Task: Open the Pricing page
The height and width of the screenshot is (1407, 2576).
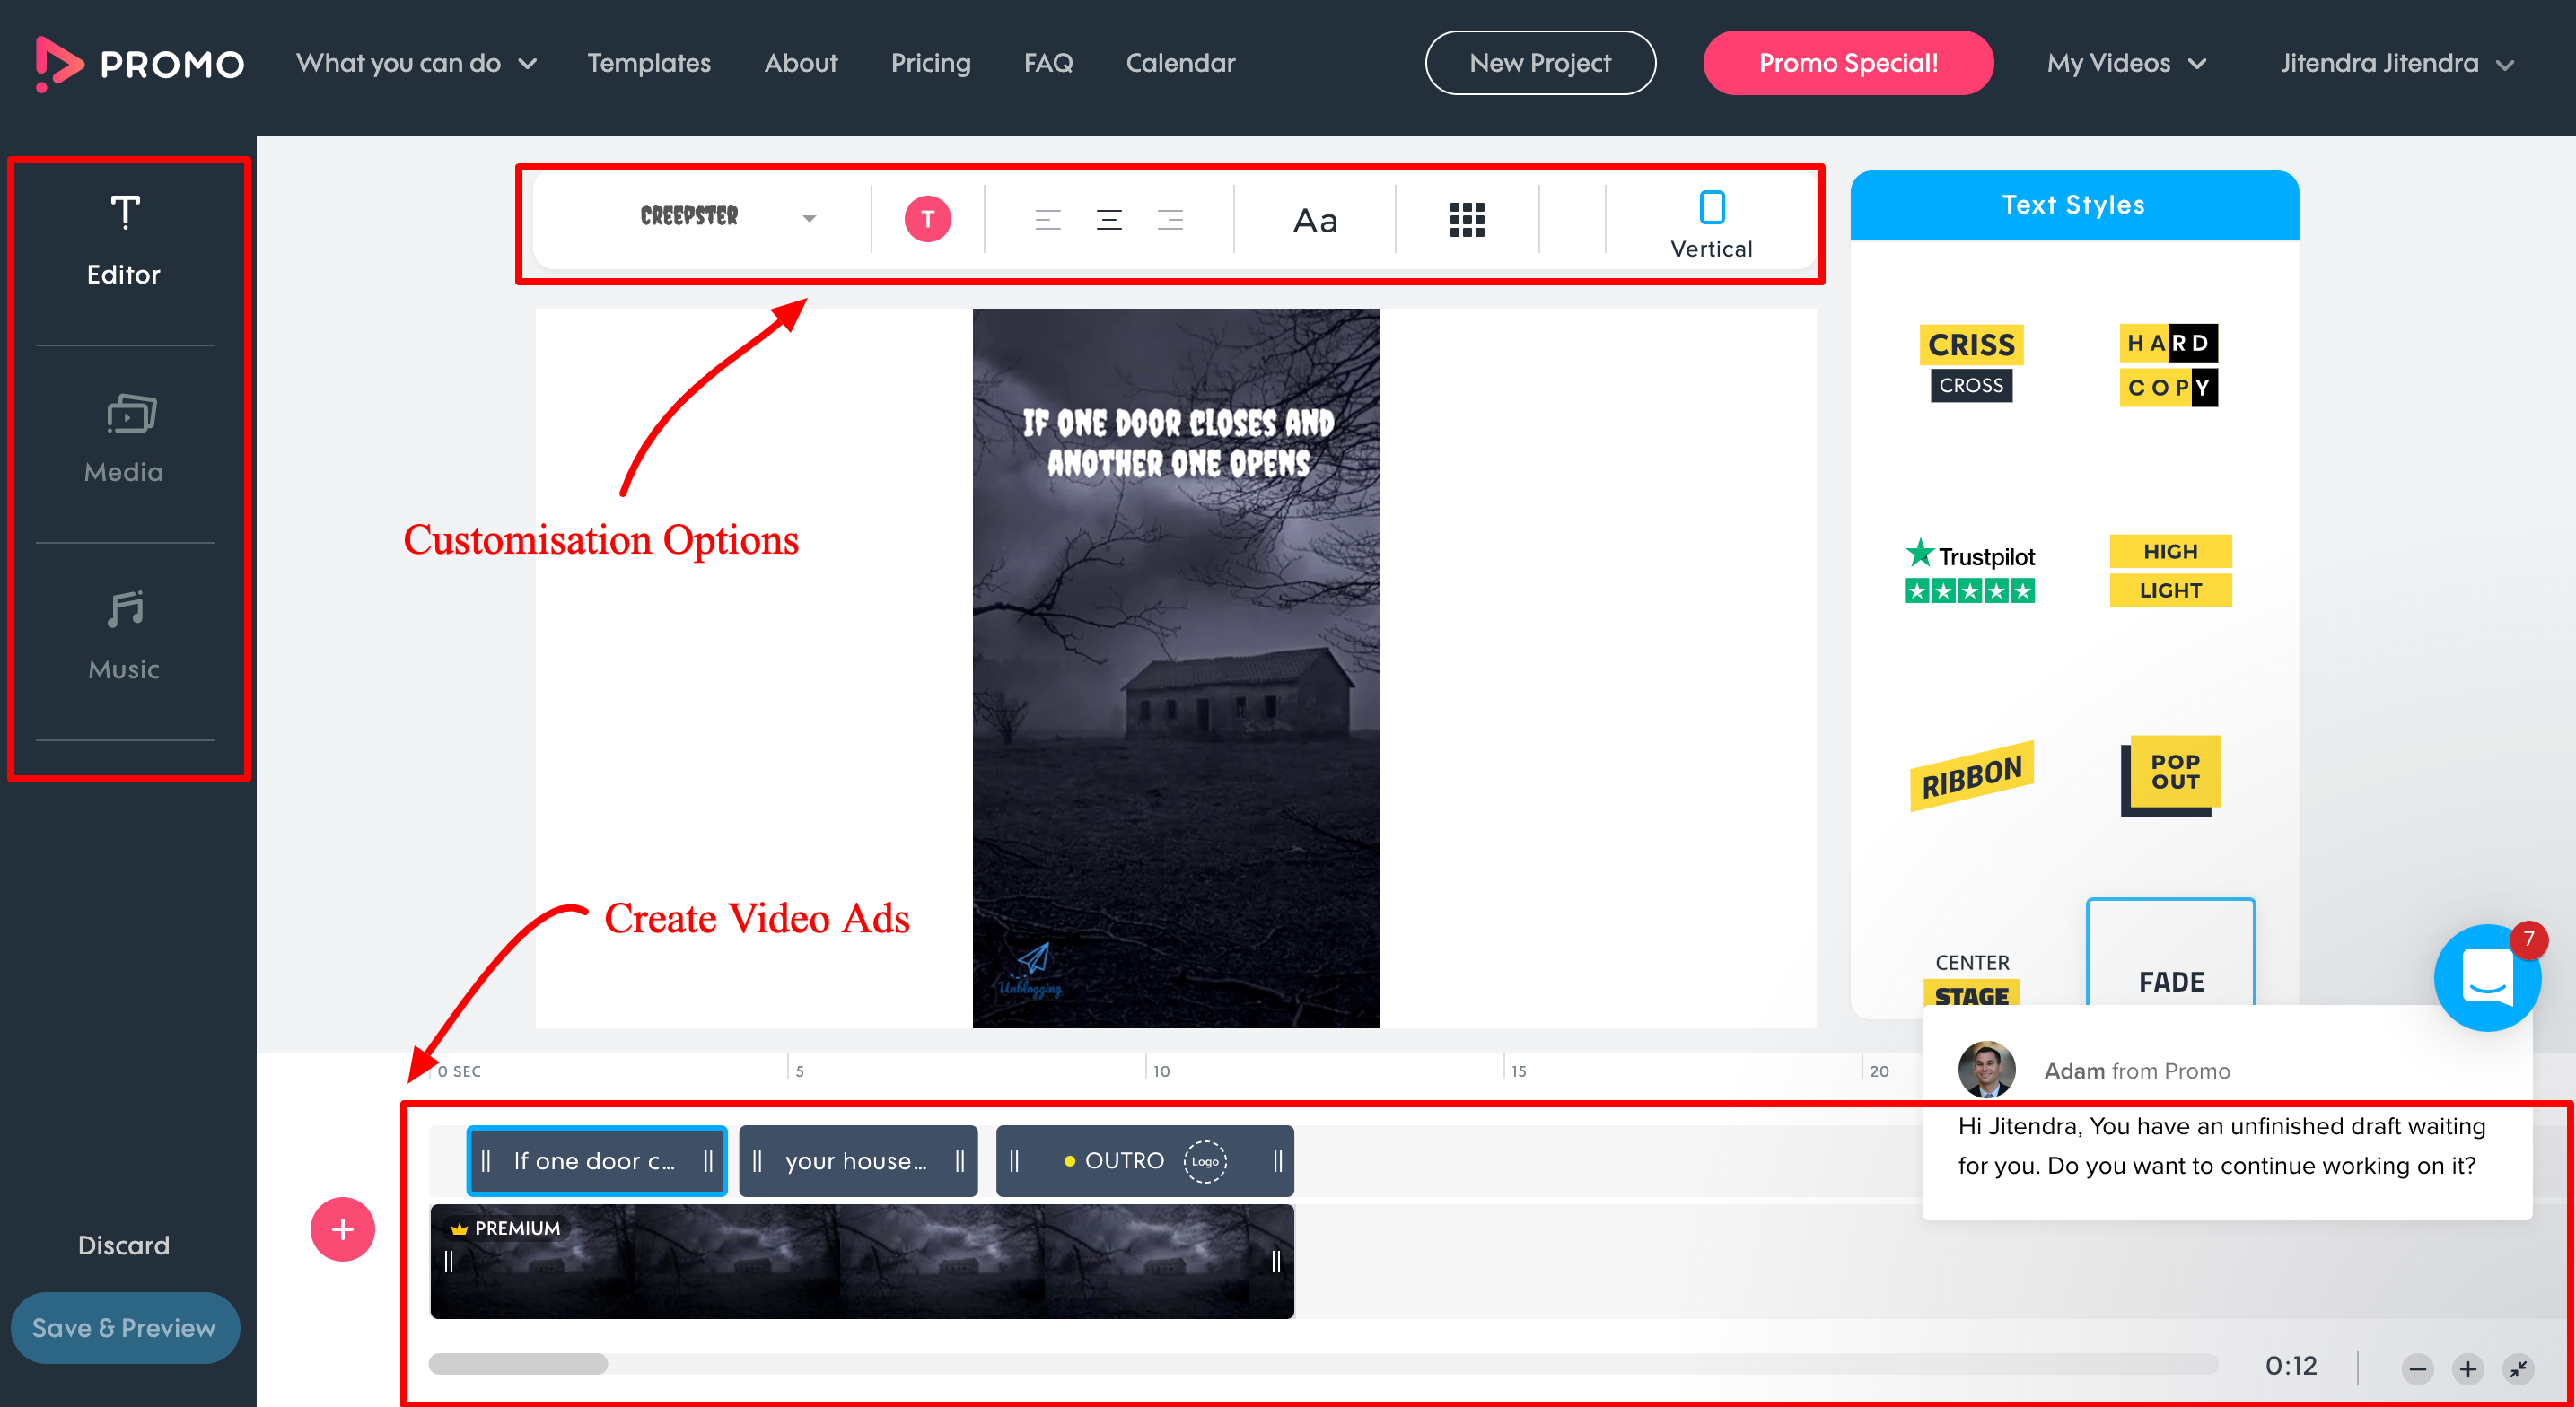Action: [930, 63]
